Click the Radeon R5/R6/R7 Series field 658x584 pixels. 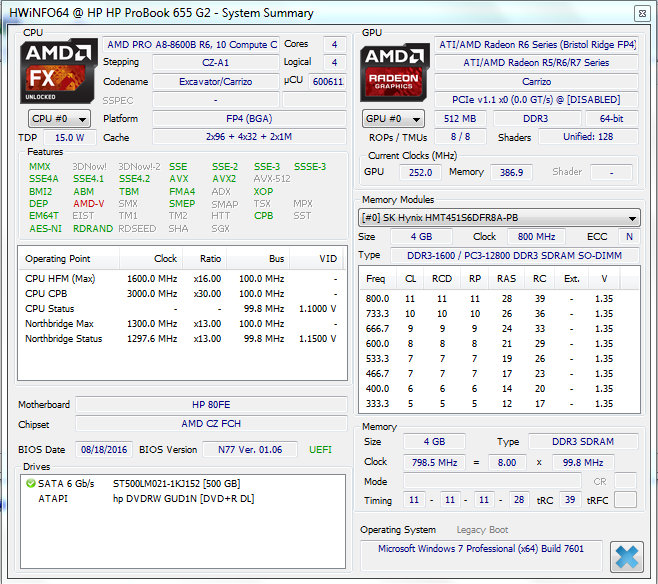537,63
